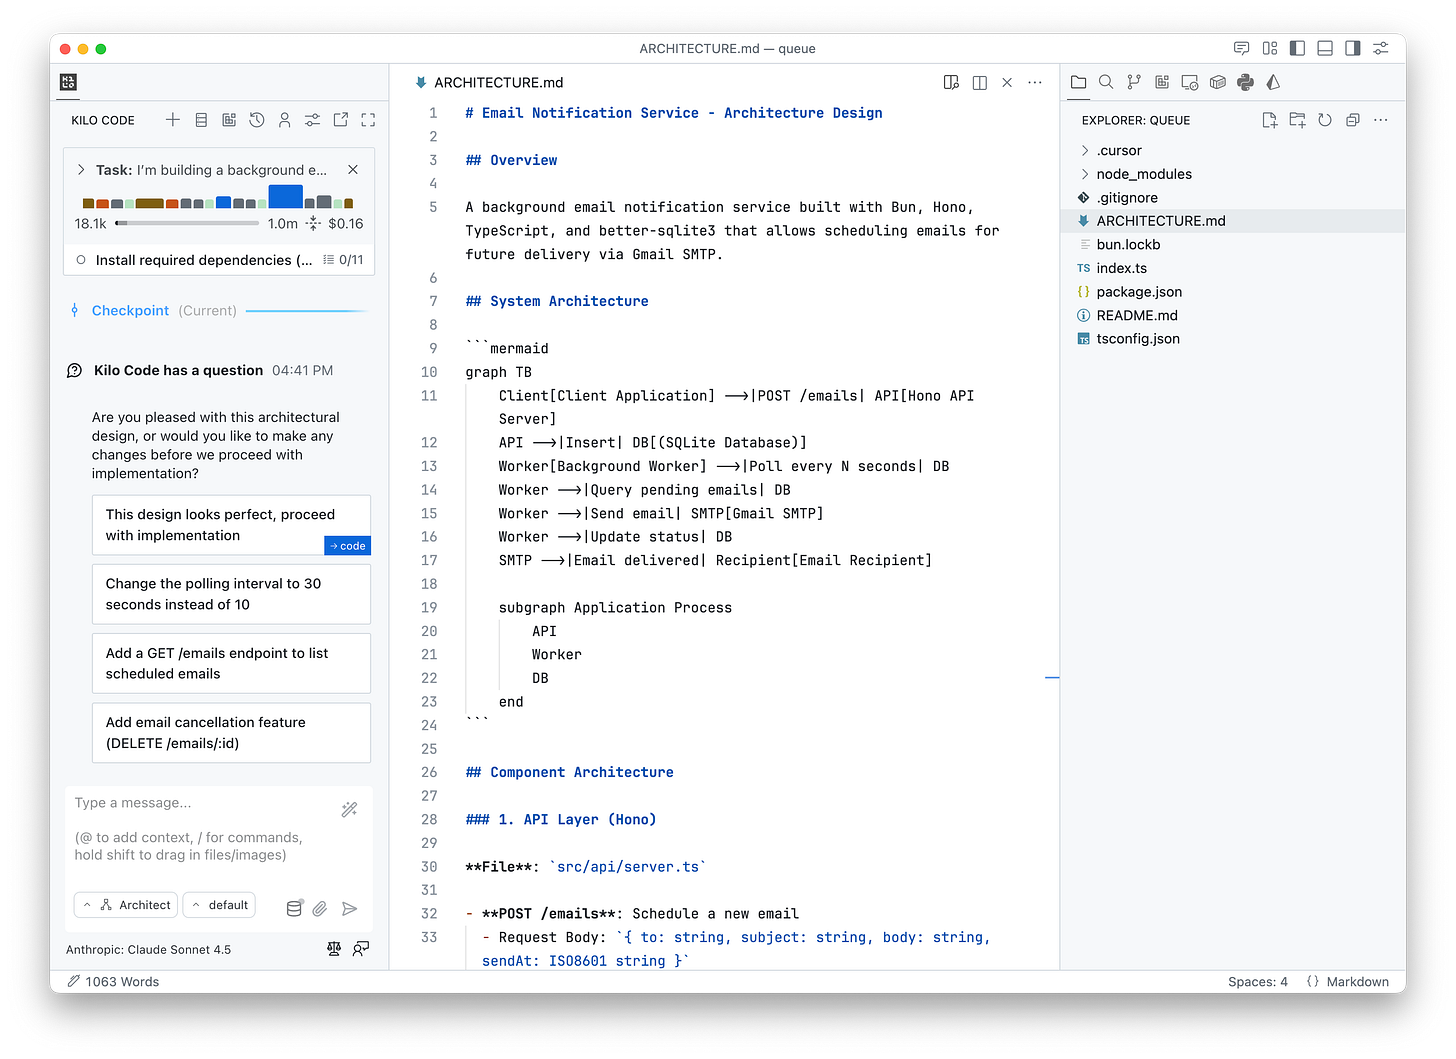This screenshot has height=1059, width=1456.
Task: Open index.ts in Explorer
Action: point(1232,268)
